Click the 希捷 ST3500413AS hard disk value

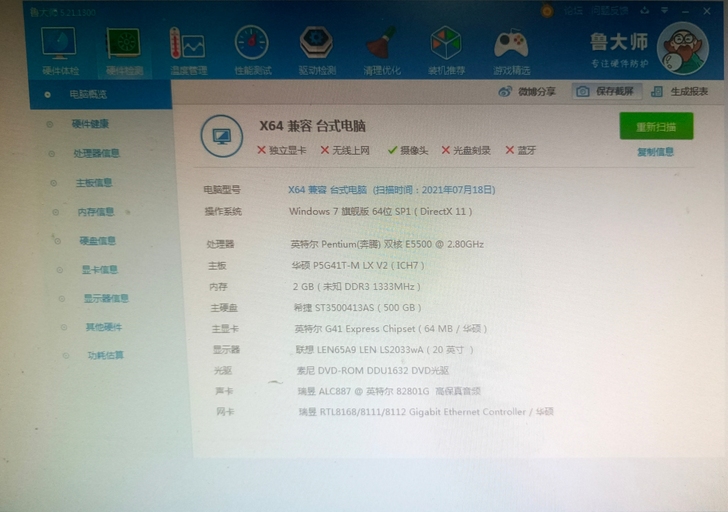pos(358,308)
